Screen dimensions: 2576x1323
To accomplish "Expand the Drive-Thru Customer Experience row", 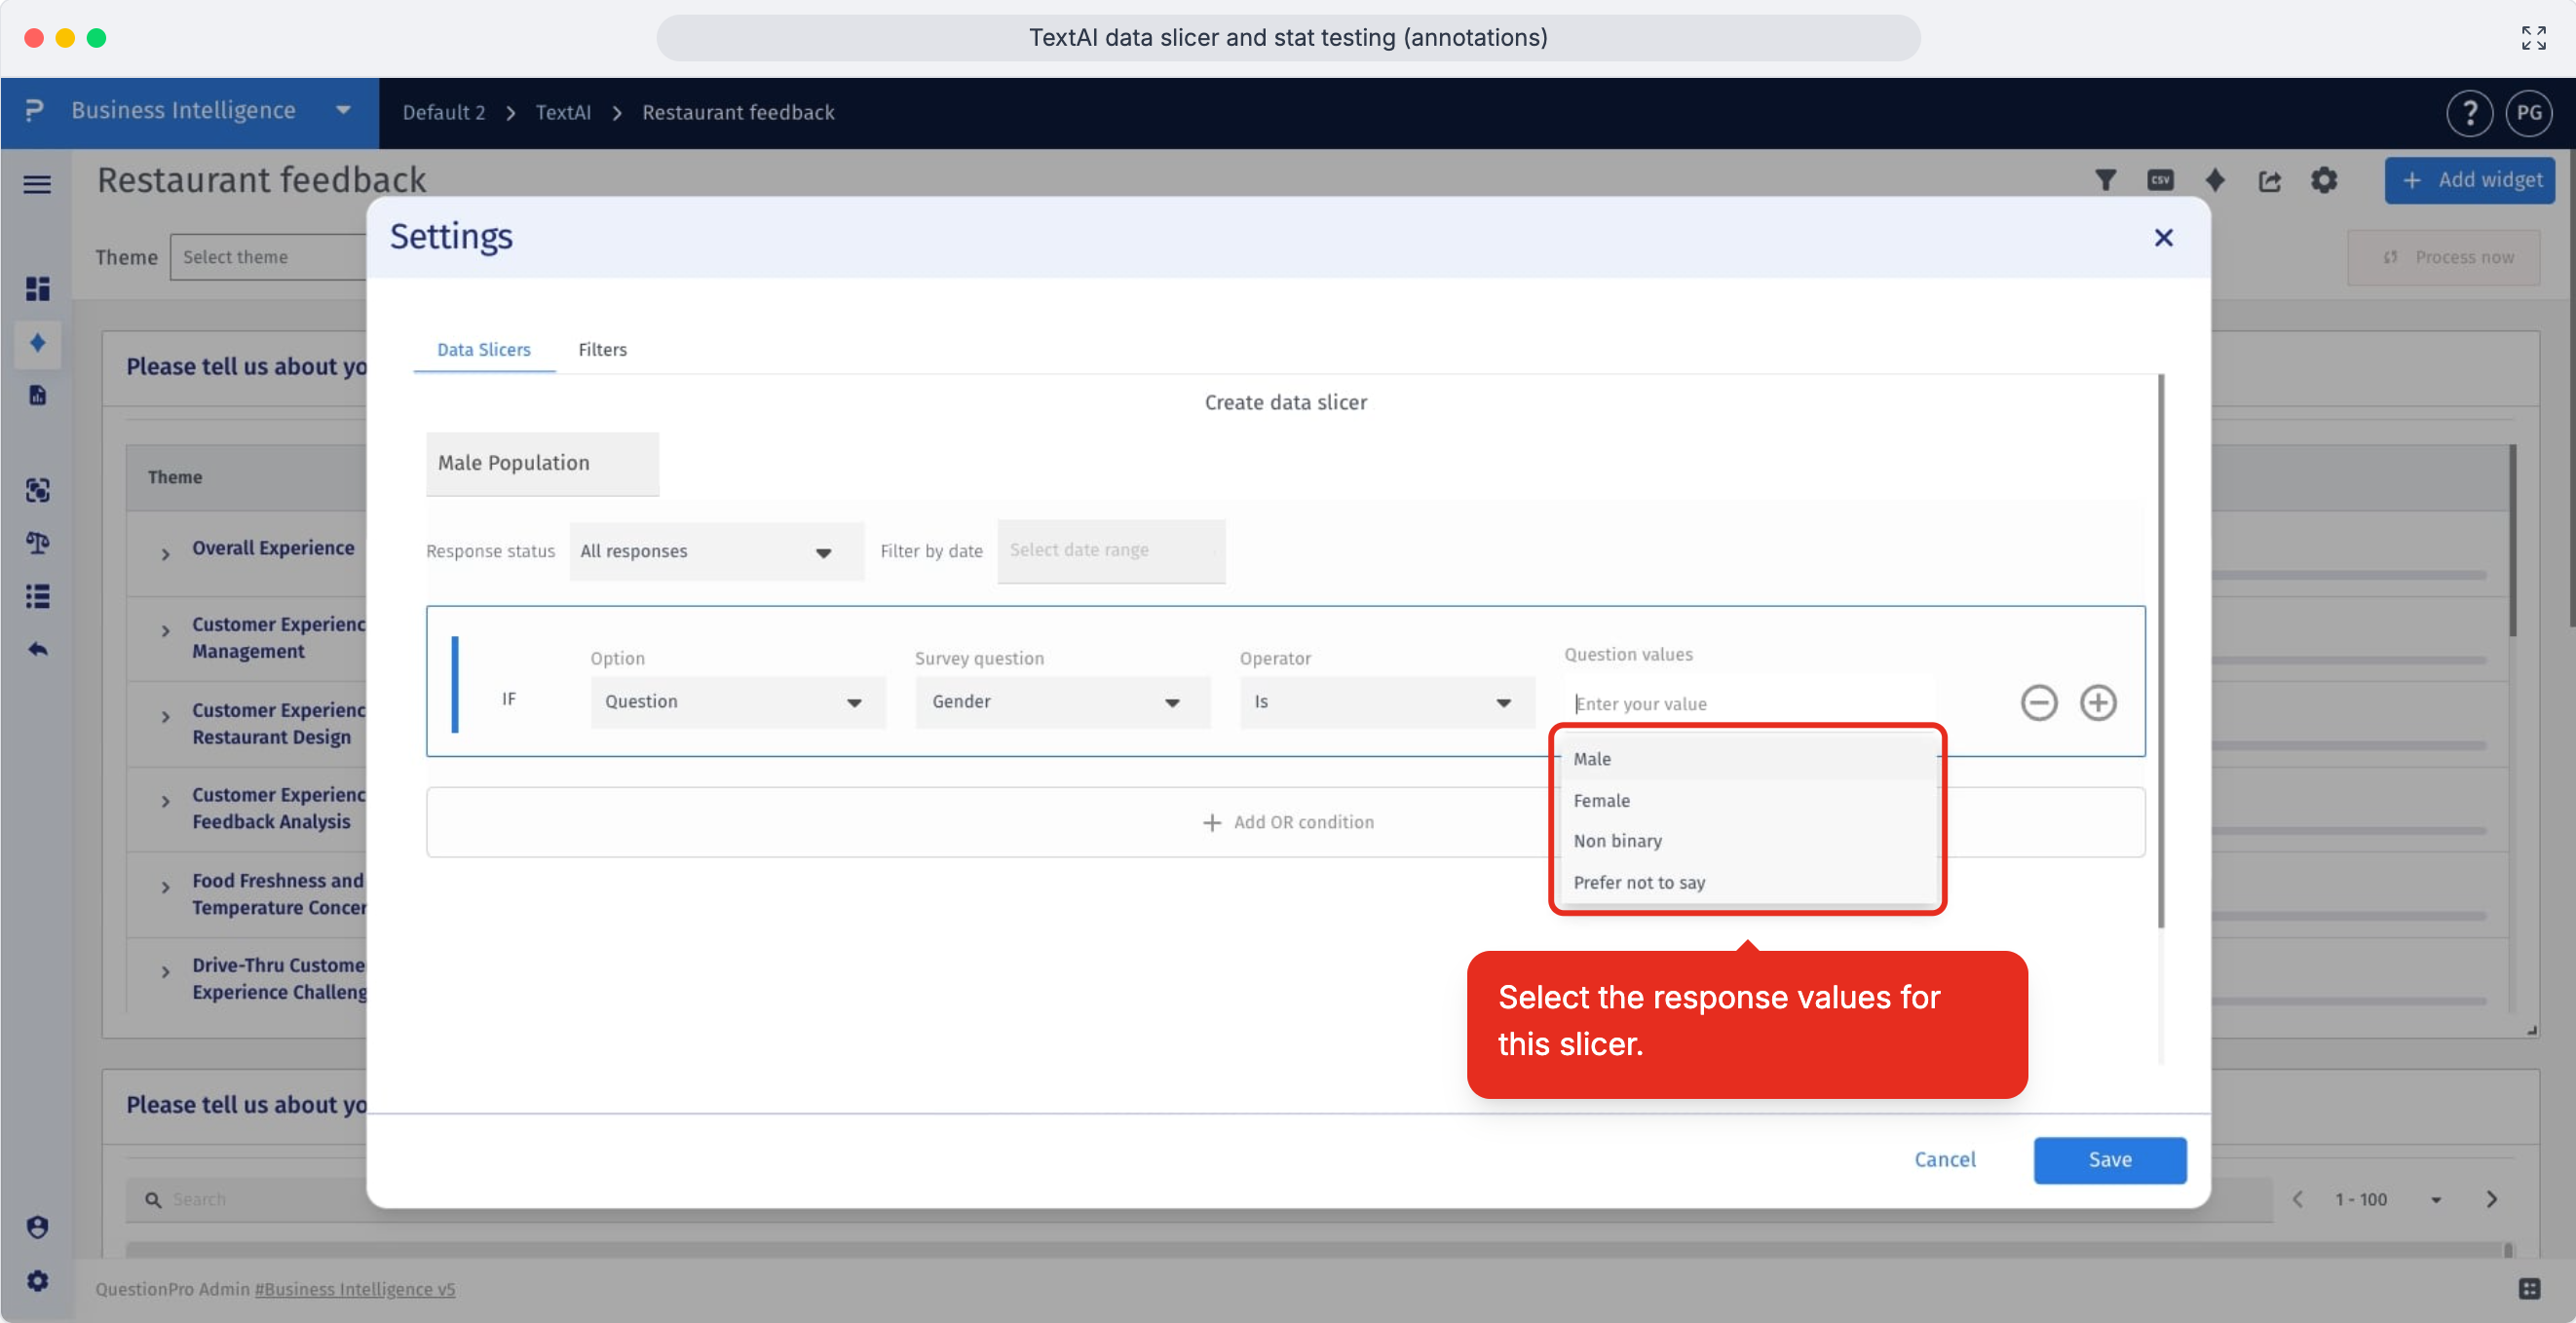I will (165, 972).
